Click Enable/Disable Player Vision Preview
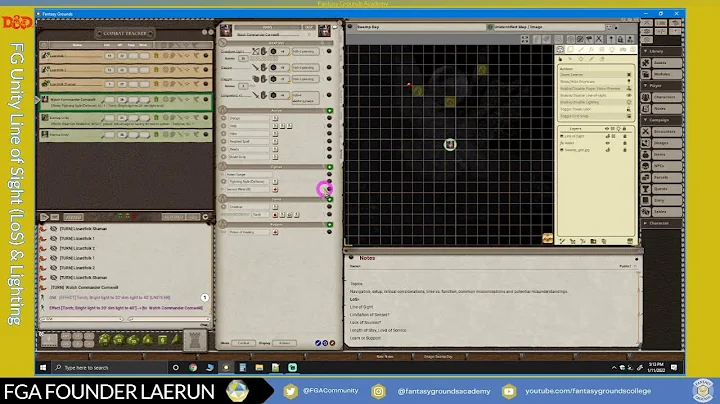This screenshot has height=404, width=720. (595, 89)
